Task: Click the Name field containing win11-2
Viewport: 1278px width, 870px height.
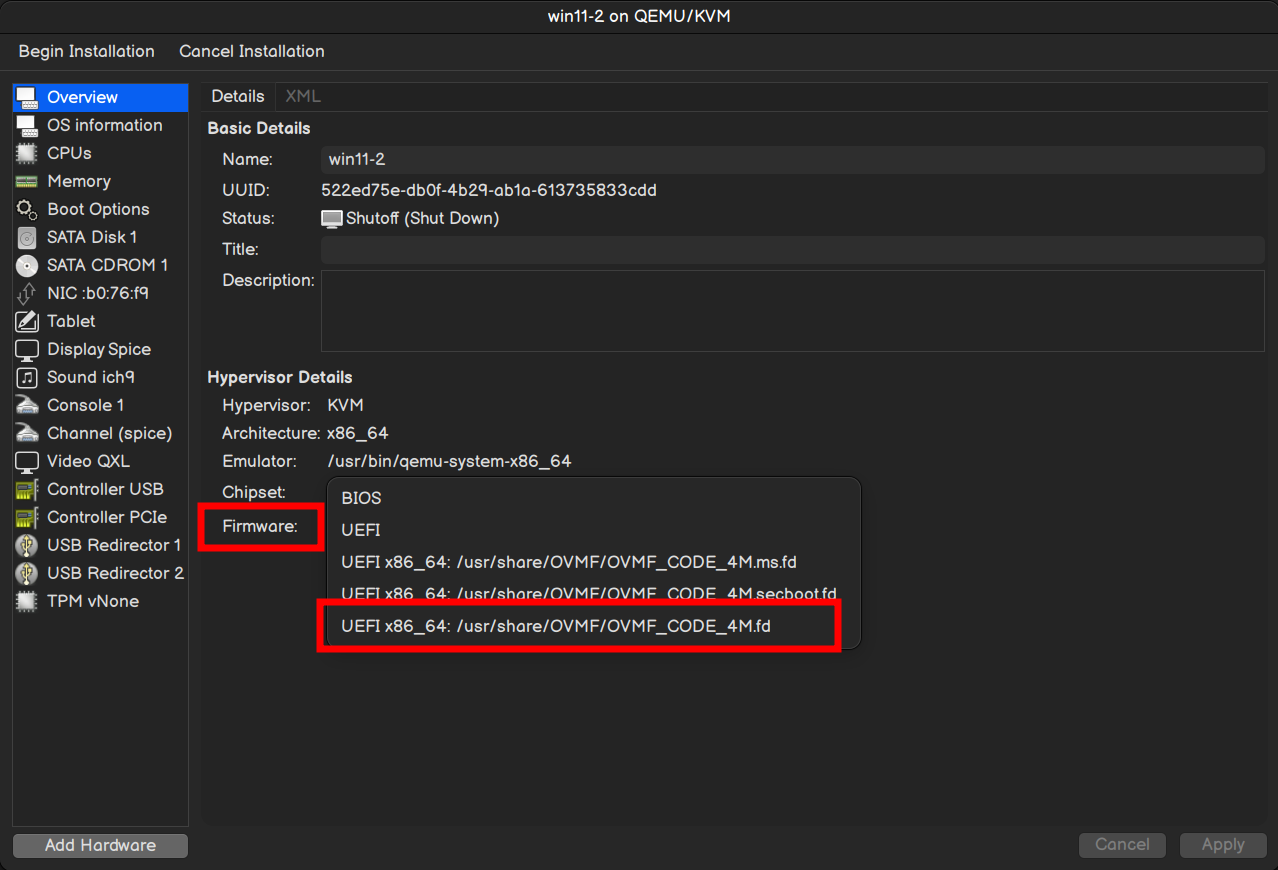Action: [x=793, y=159]
